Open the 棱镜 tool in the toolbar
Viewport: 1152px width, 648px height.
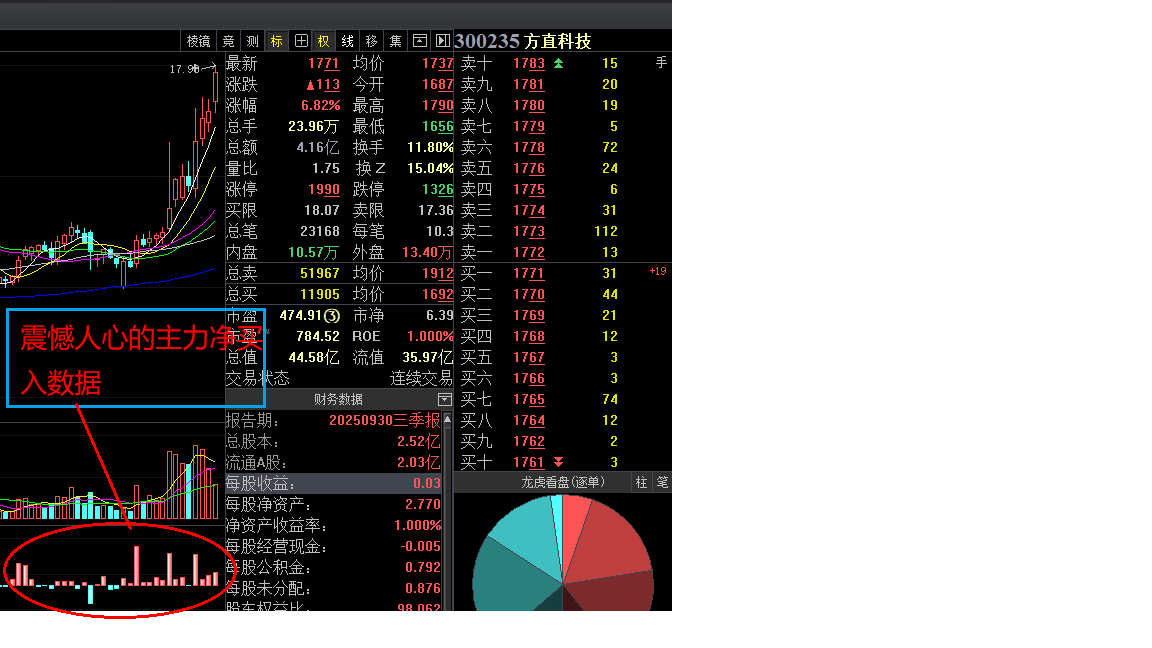[x=198, y=41]
